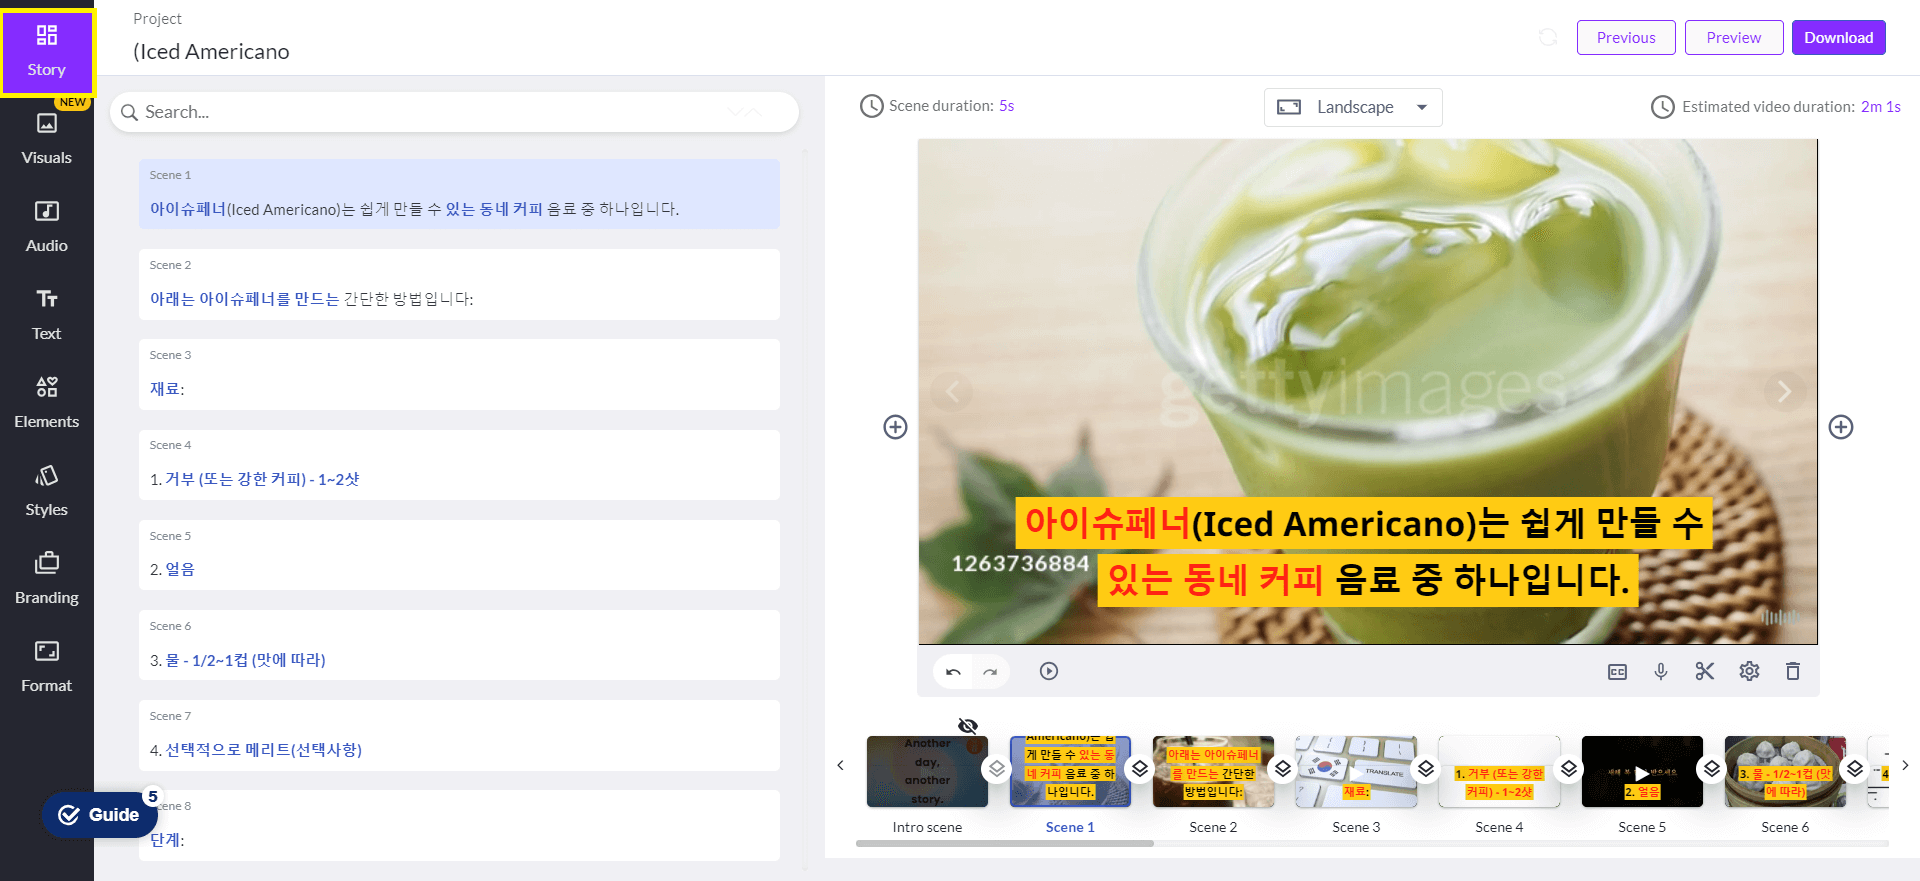Play the scene preview
This screenshot has height=881, width=1920.
pos(1049,671)
